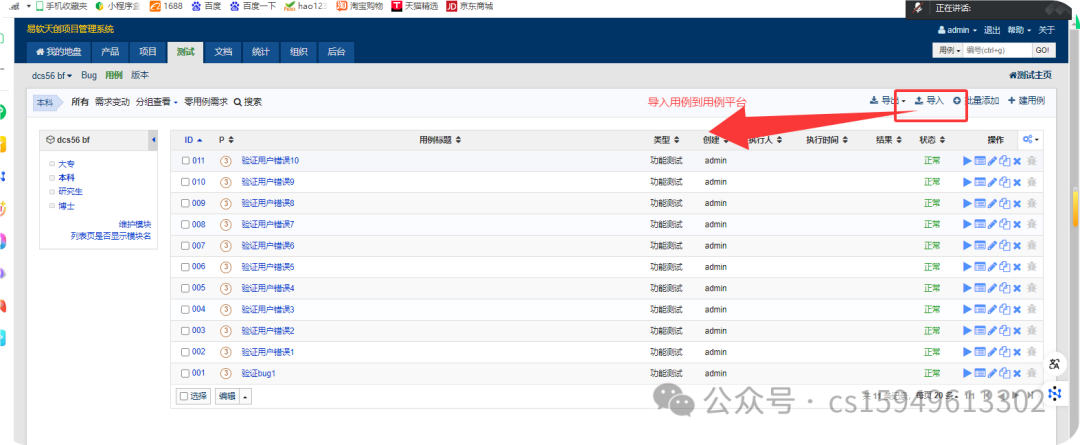
Task: Copy case 003 验证用户错误2
Action: pos(1004,331)
